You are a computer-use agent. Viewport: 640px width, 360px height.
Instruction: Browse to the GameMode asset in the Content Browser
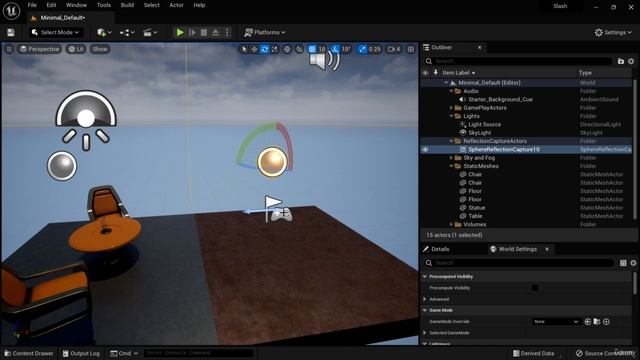point(597,322)
